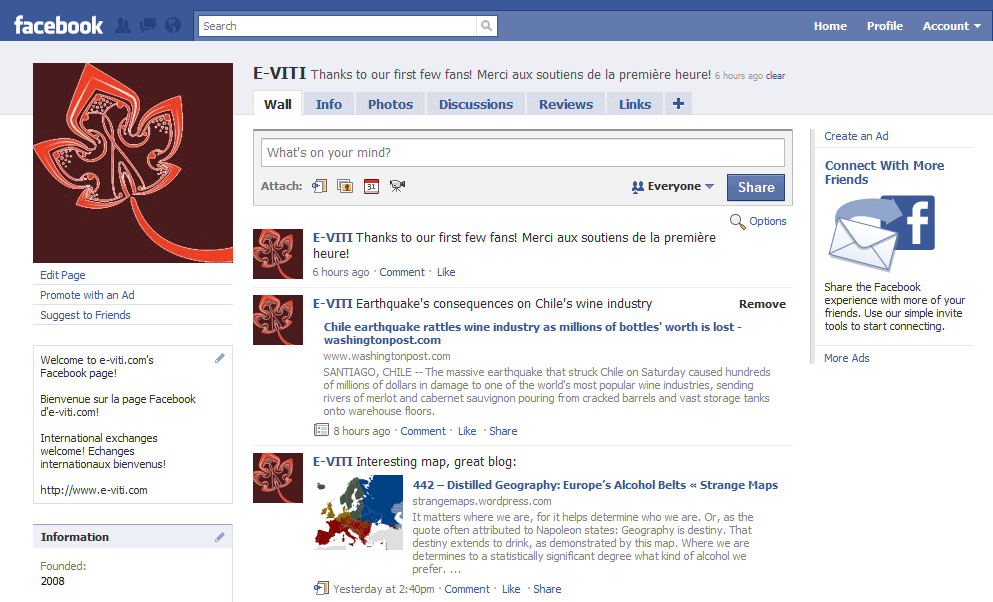Viewport: 993px width, 602px height.
Task: Click Connect With More Friends heading
Action: coord(884,172)
